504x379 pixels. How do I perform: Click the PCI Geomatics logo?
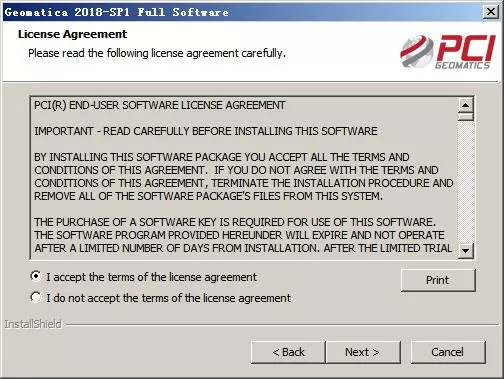pos(448,51)
